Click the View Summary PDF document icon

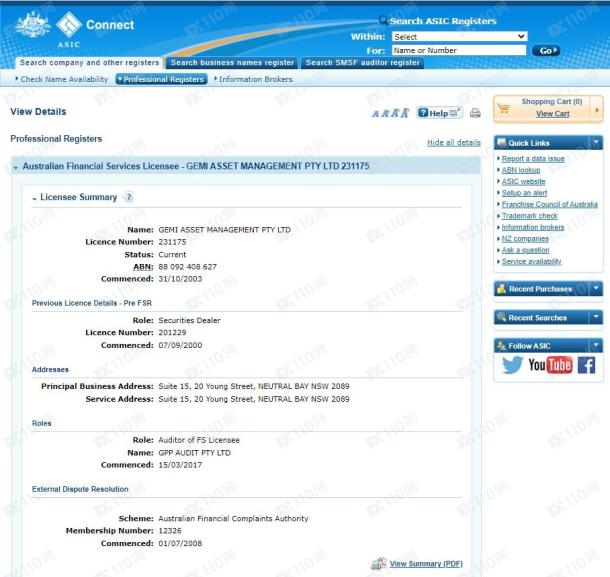379,563
